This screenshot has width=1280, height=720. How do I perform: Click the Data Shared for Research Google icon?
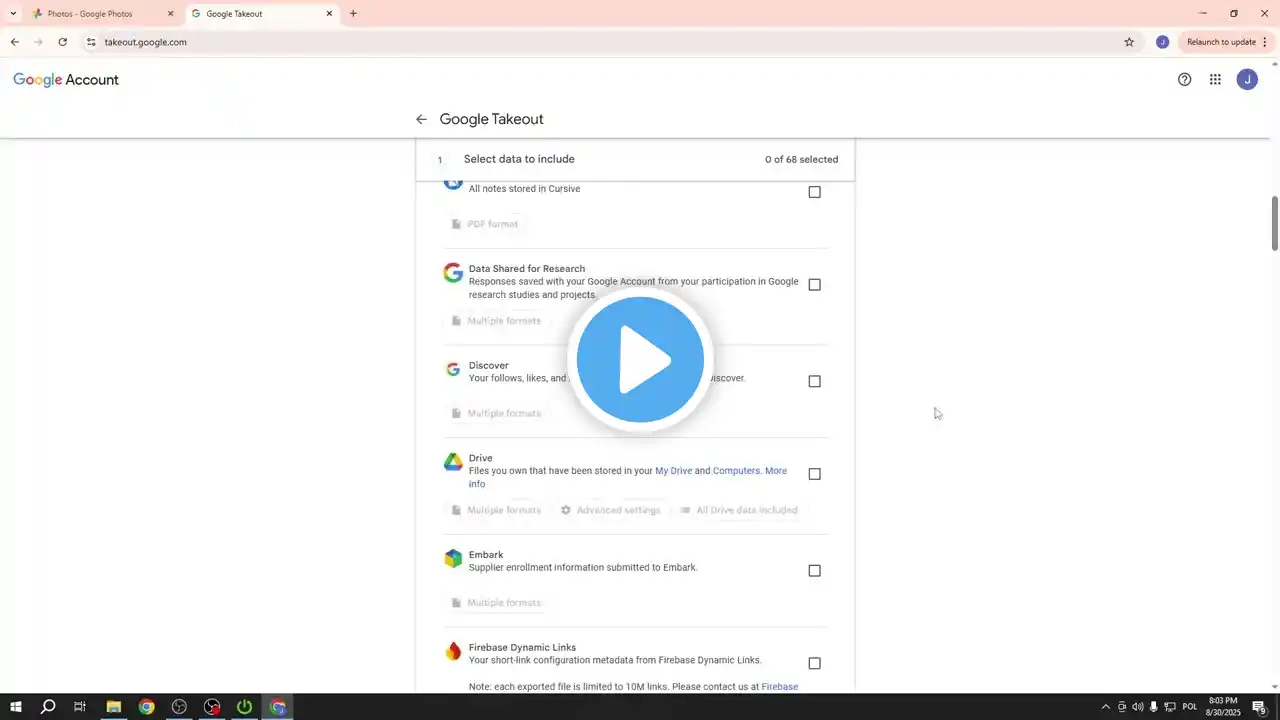(x=453, y=273)
